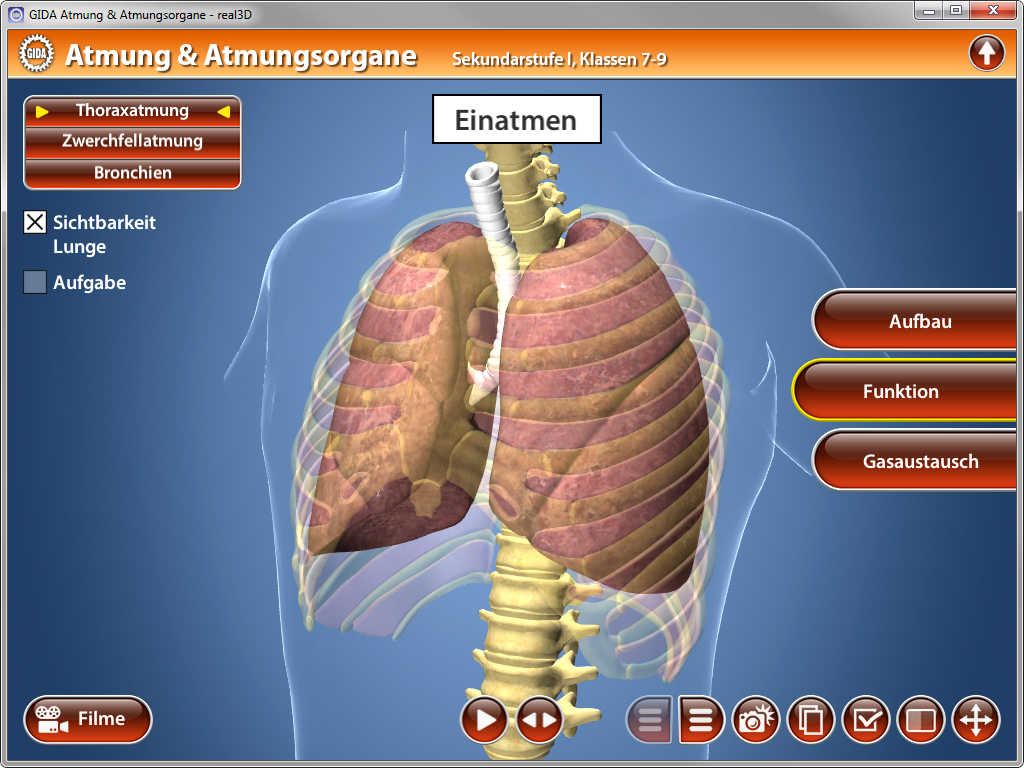Image resolution: width=1024 pixels, height=768 pixels.
Task: Select the Thoraxatmung menu item
Action: [132, 111]
